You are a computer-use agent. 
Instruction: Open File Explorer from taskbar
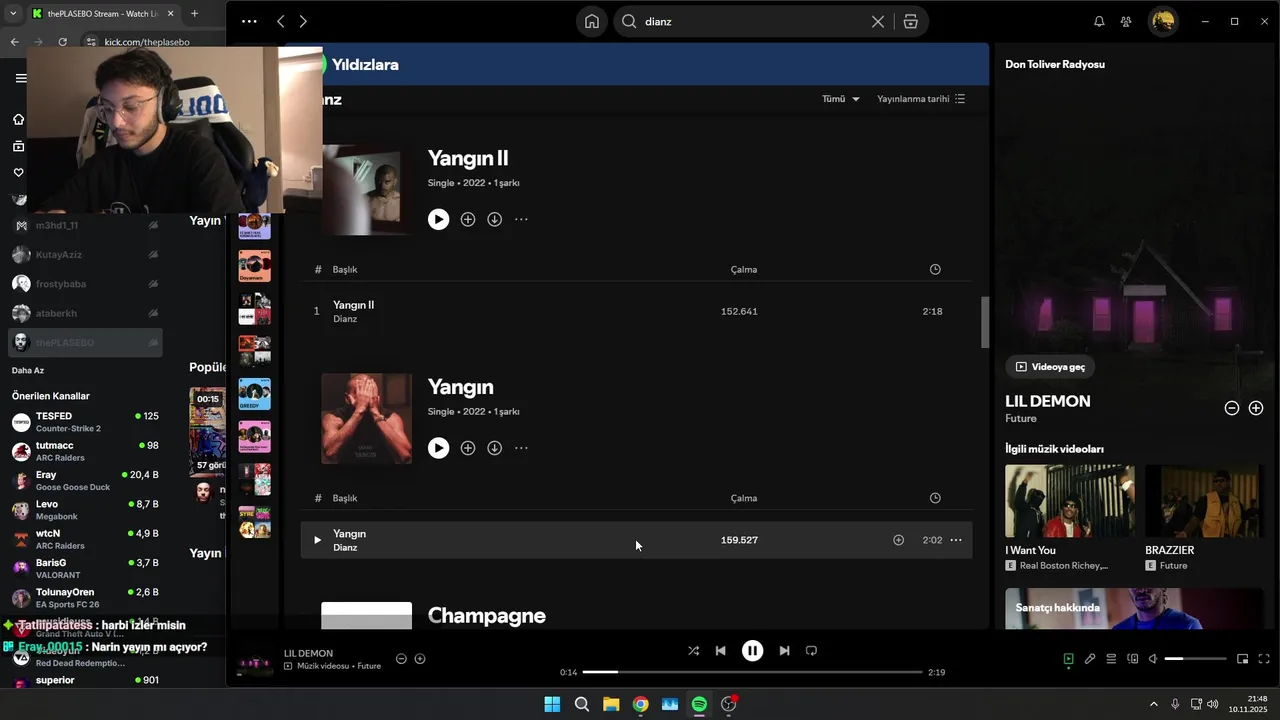coord(611,704)
